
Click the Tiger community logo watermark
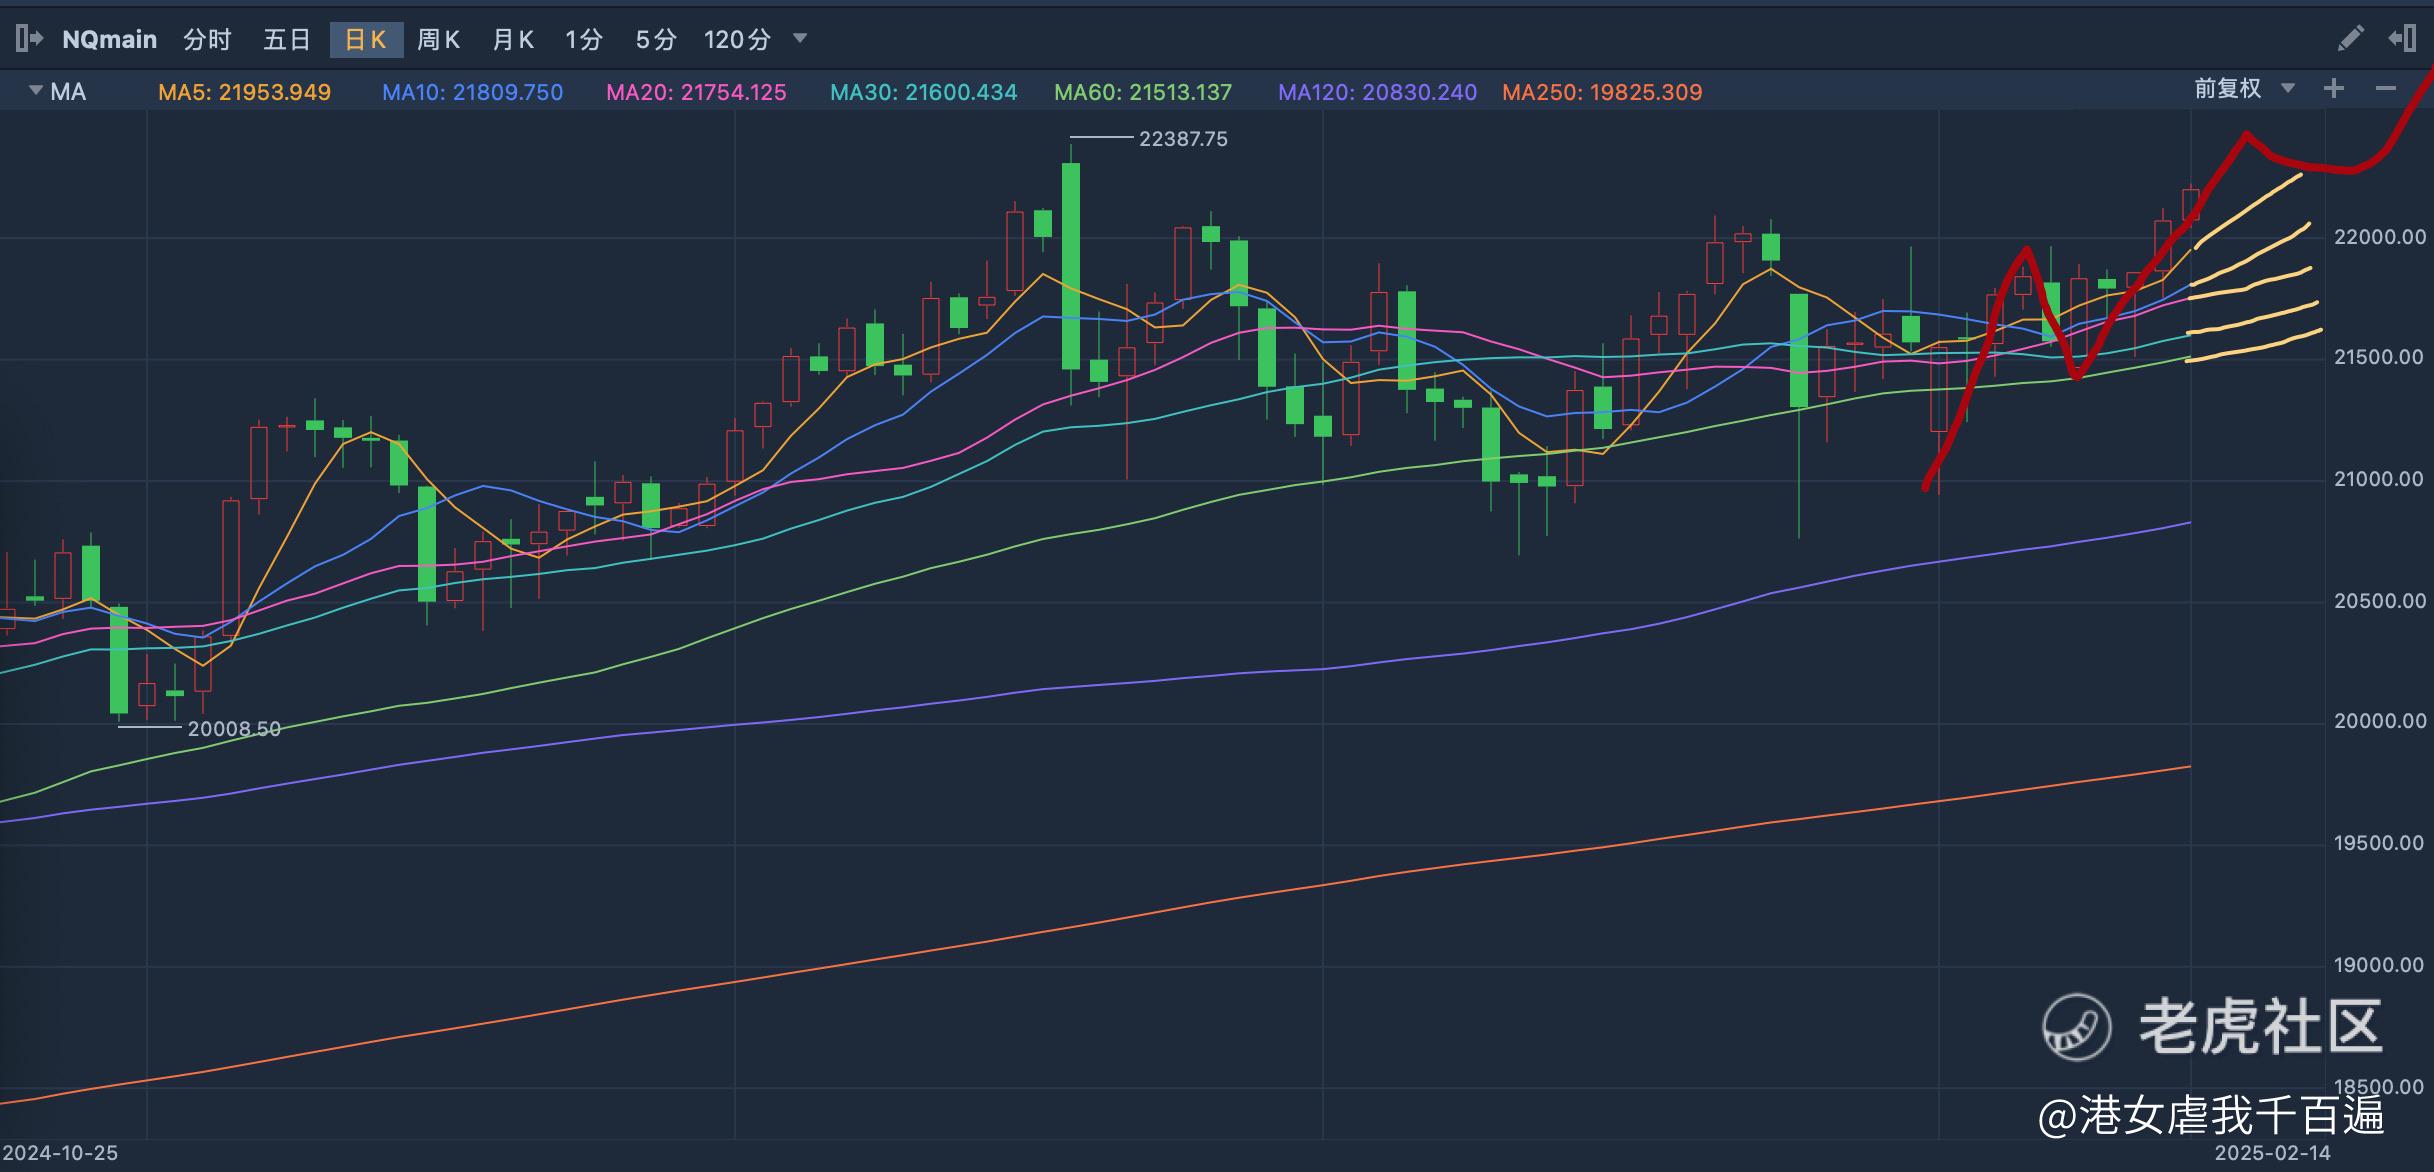point(2076,1026)
